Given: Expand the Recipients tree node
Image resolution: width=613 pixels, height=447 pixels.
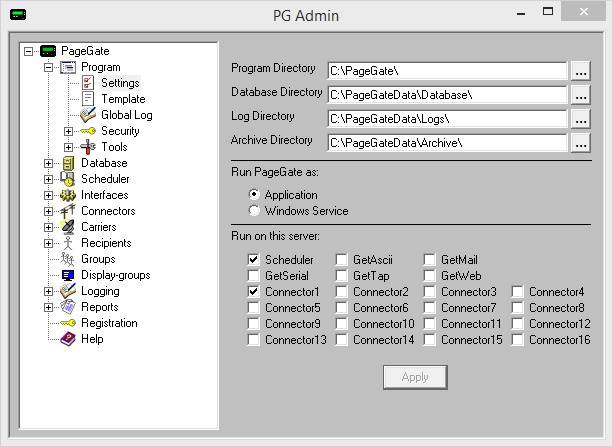Looking at the screenshot, I should 48,243.
